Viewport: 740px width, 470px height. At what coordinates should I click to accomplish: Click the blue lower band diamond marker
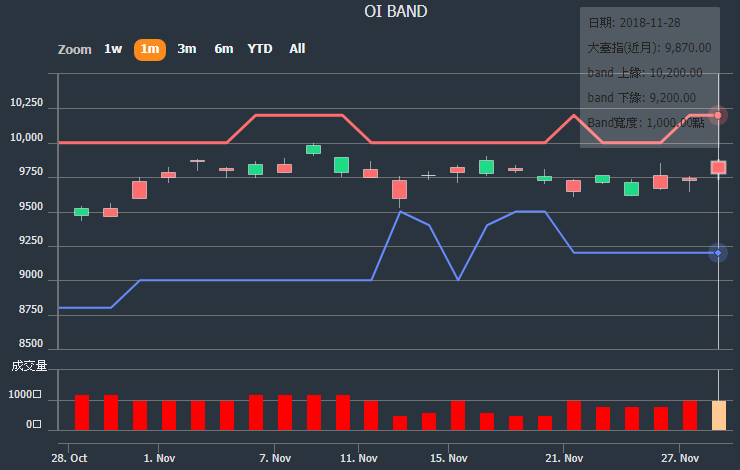tap(718, 253)
